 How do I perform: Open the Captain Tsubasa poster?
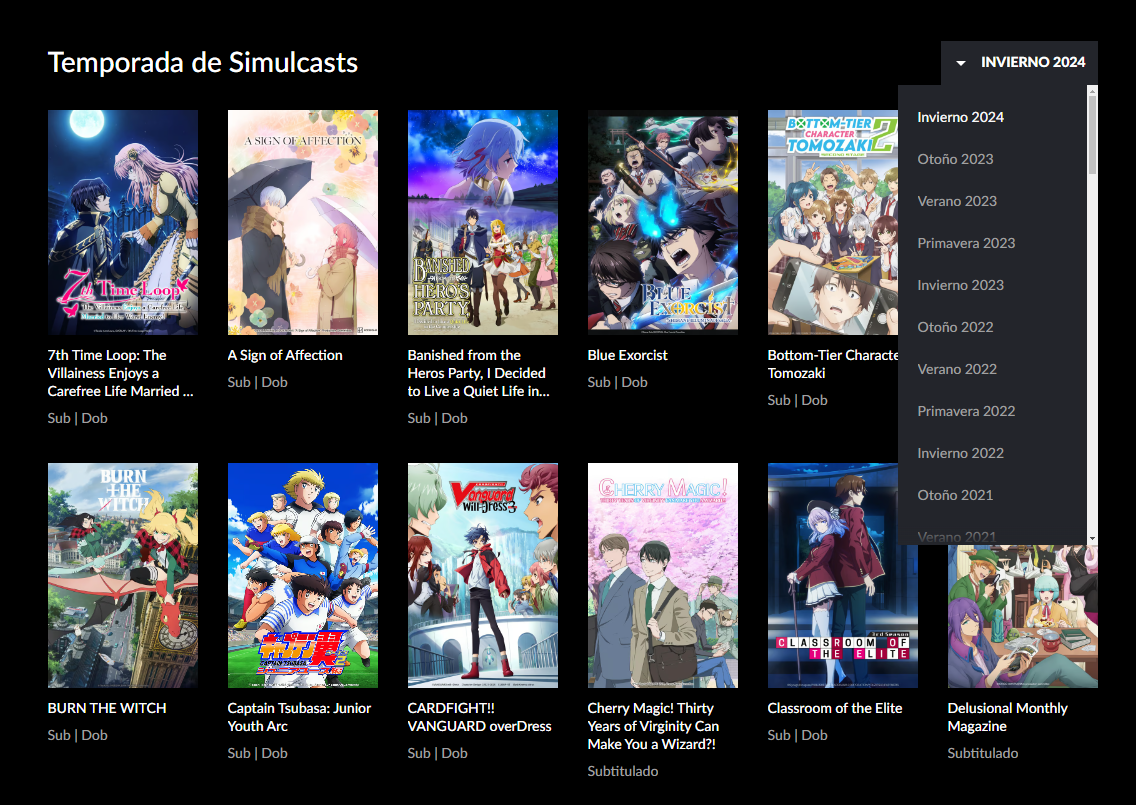[x=303, y=575]
